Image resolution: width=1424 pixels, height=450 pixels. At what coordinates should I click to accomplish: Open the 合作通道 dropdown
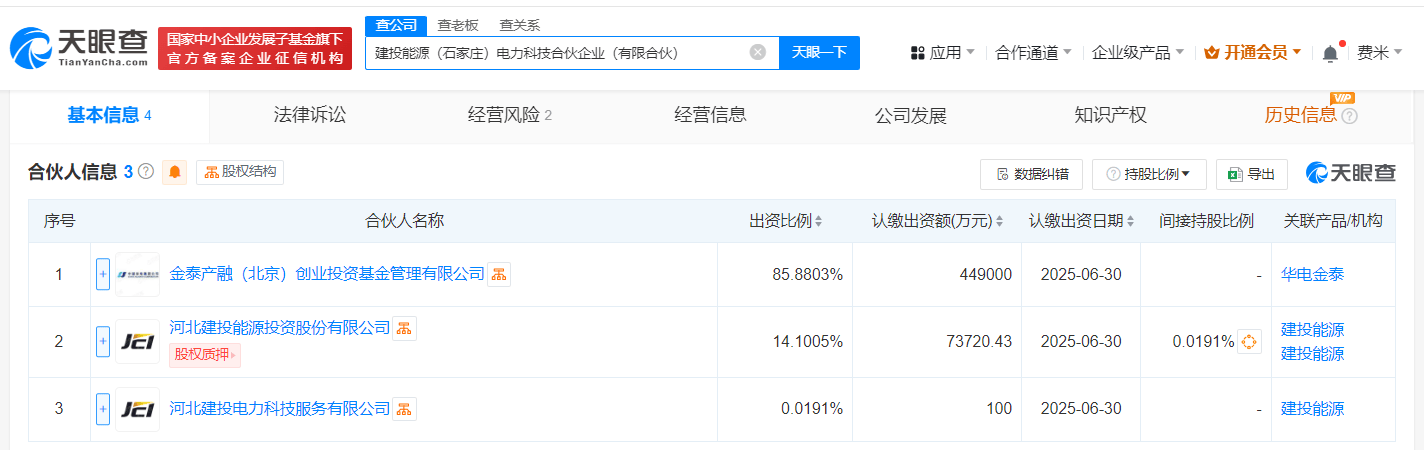[1034, 53]
